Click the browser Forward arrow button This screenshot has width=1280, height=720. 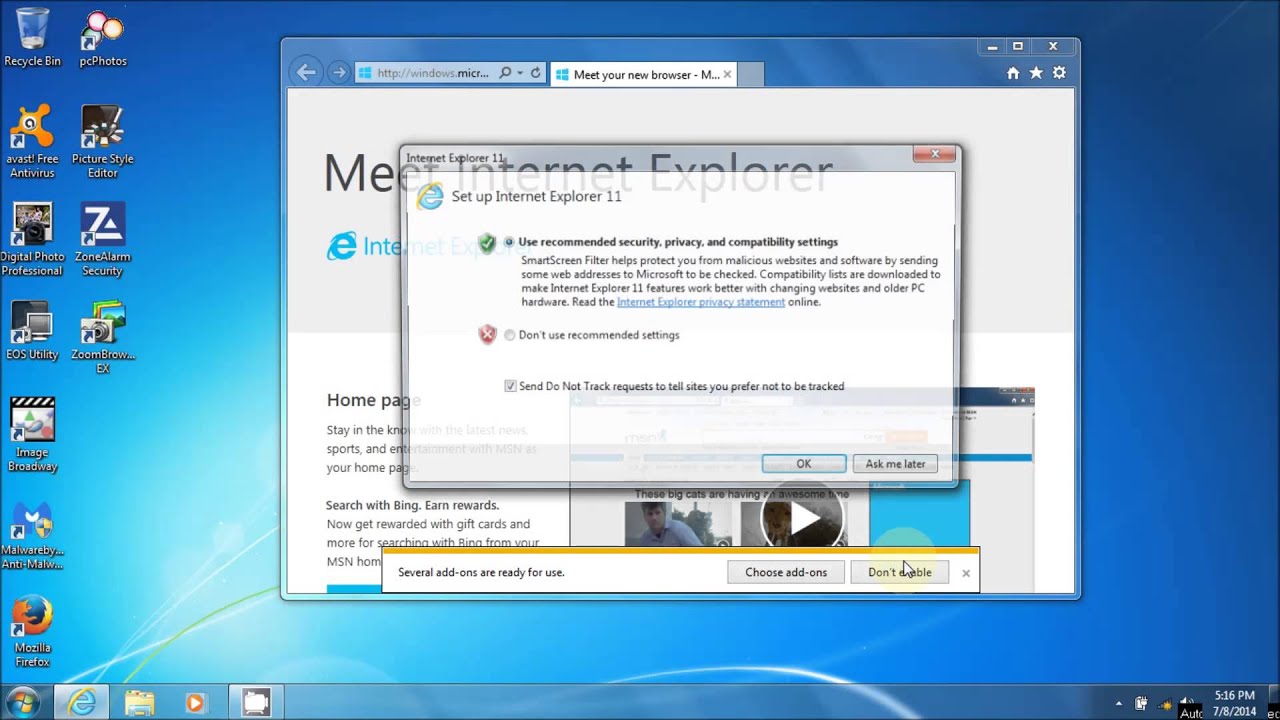[x=339, y=73]
